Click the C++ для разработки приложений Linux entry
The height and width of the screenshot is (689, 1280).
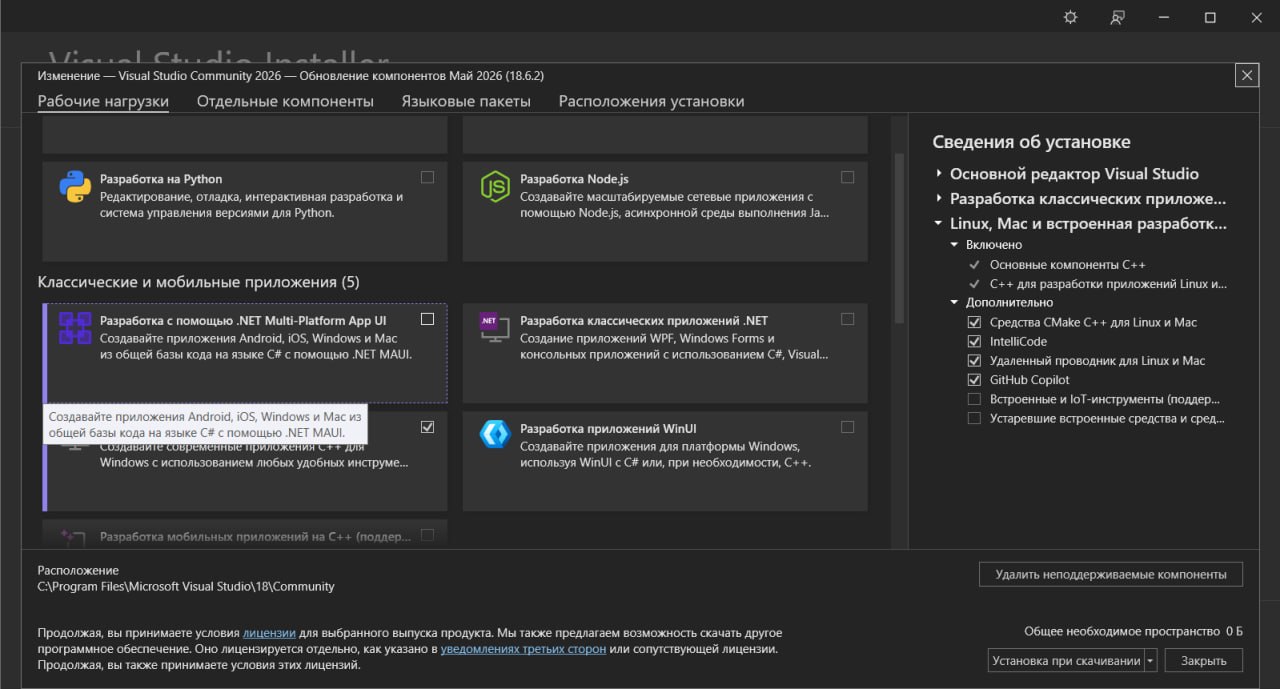[x=1108, y=284]
